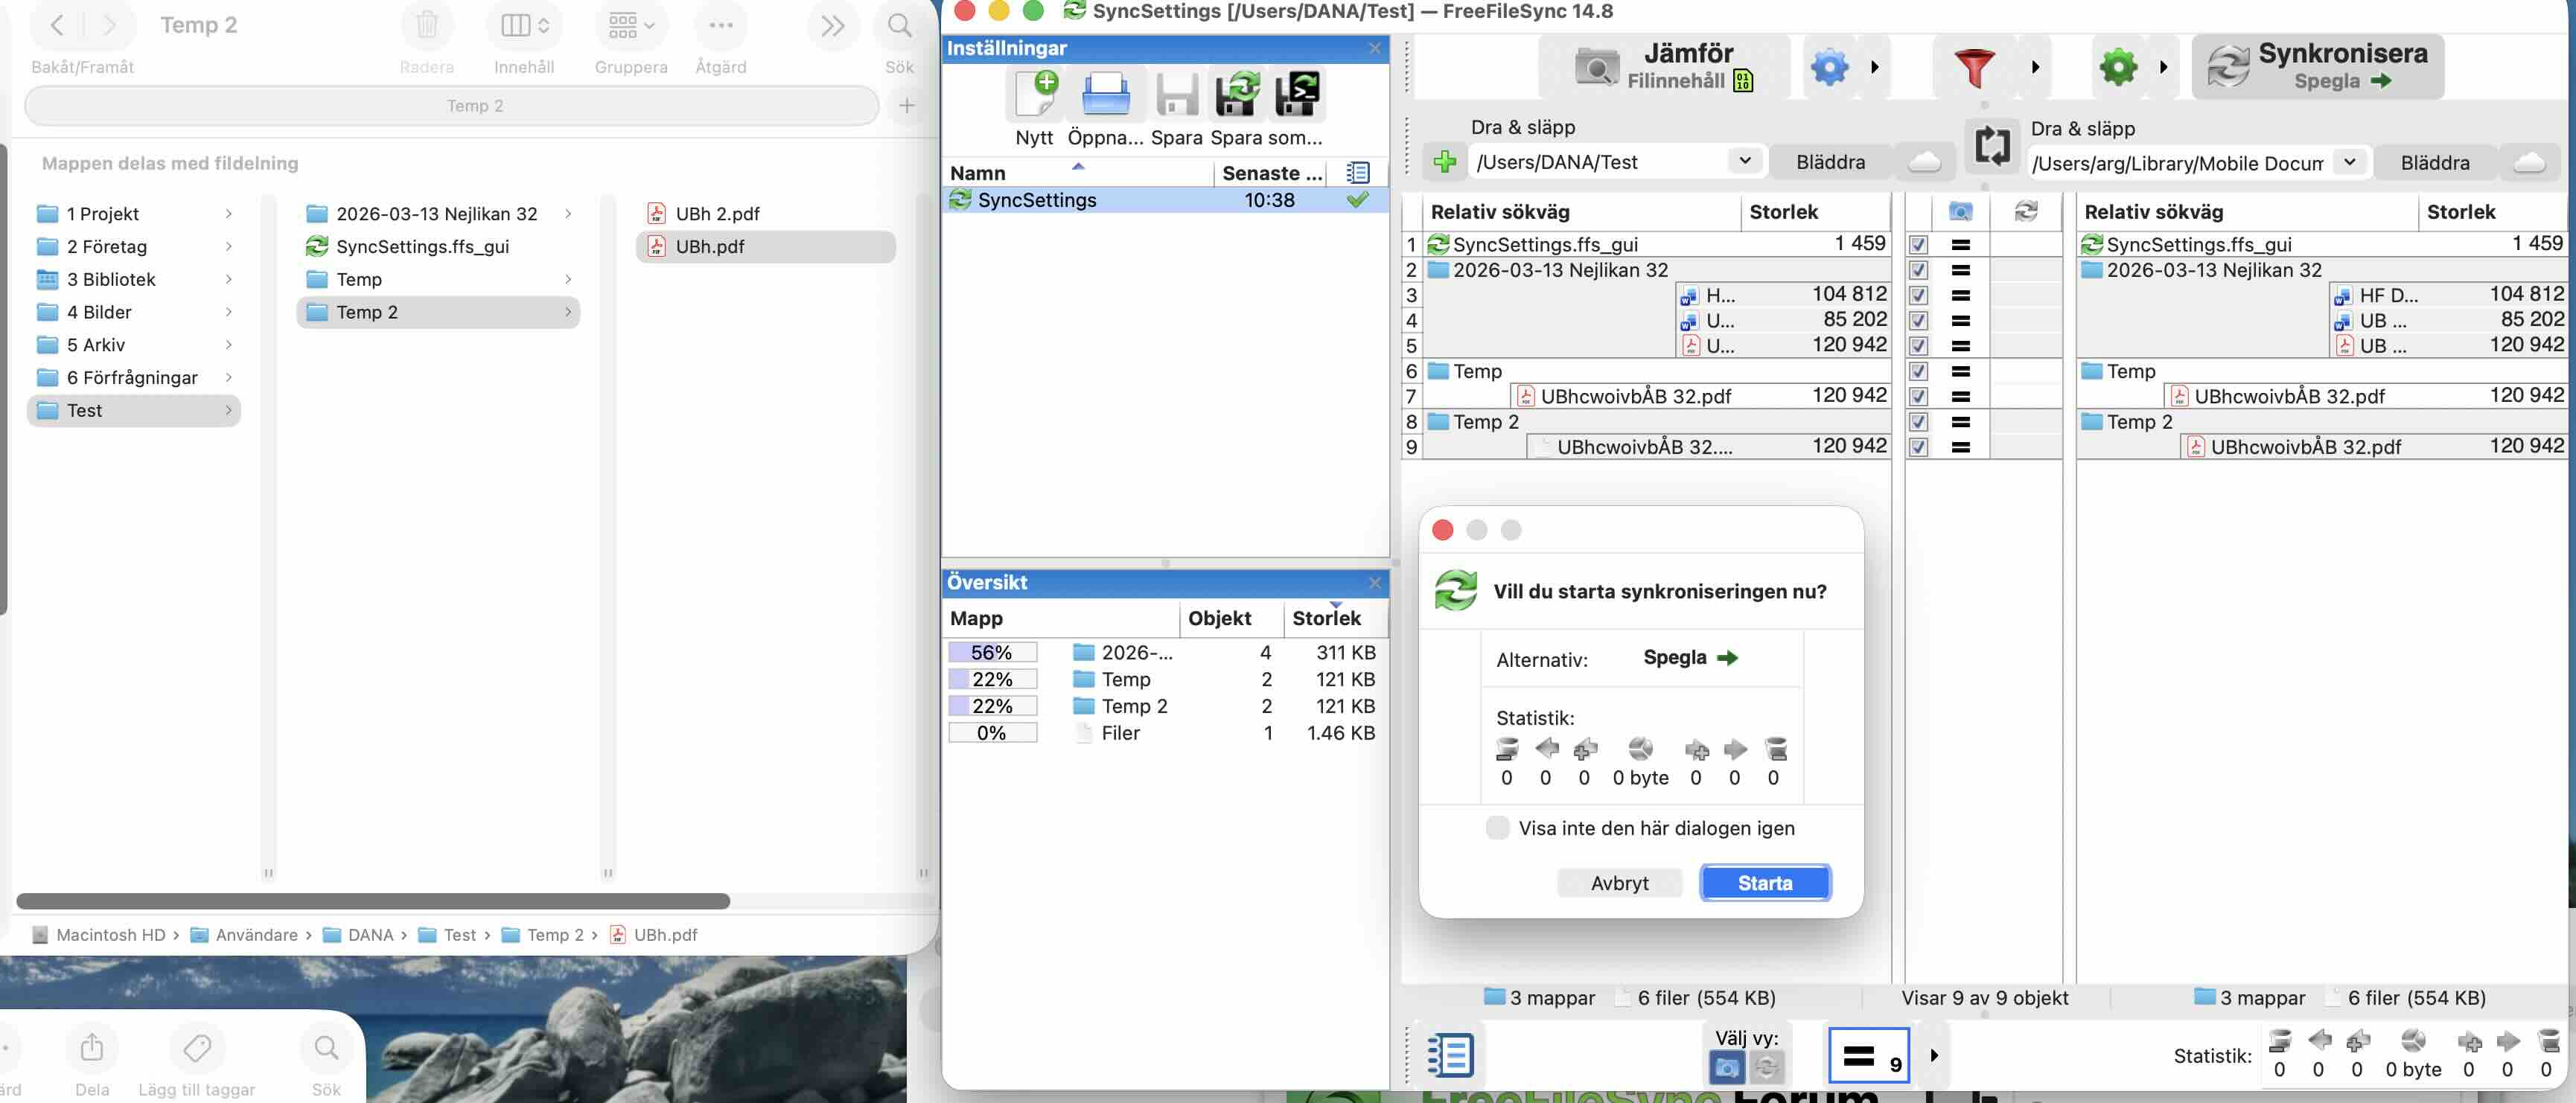
Task: Expand arrow beside equal files view filter
Action: coord(1933,1055)
